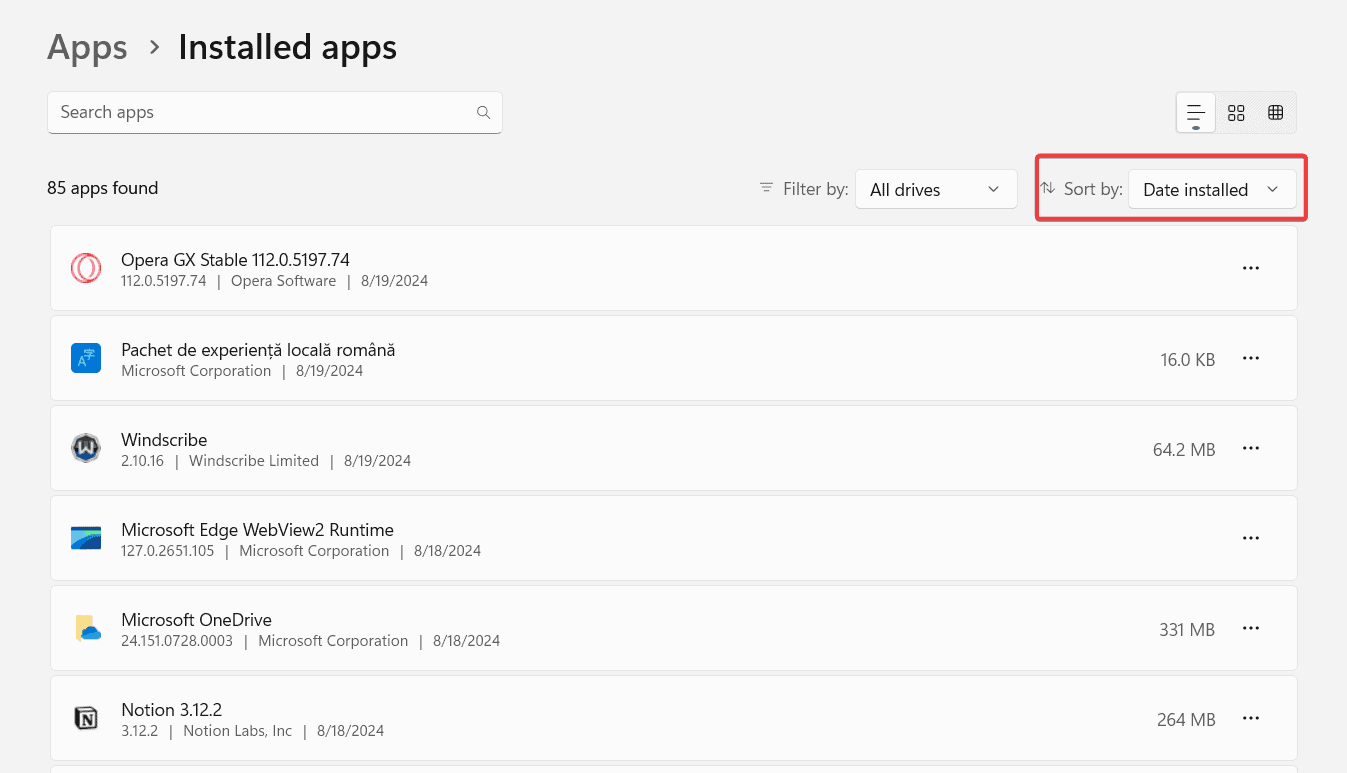Open options for Pachet de experiență locală română
Screen dimensions: 1347x773
point(1250,358)
